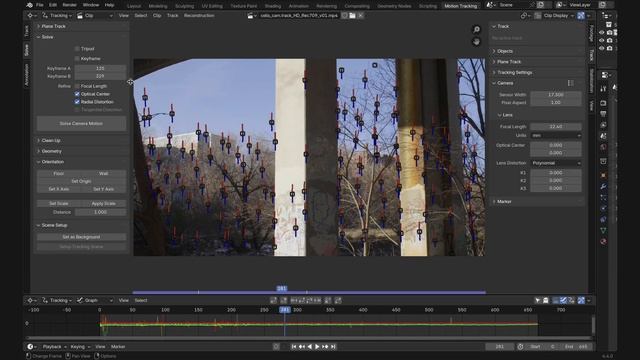Viewport: 640px width, 360px height.
Task: Switch to the Compositing workspace tab
Action: point(357,6)
